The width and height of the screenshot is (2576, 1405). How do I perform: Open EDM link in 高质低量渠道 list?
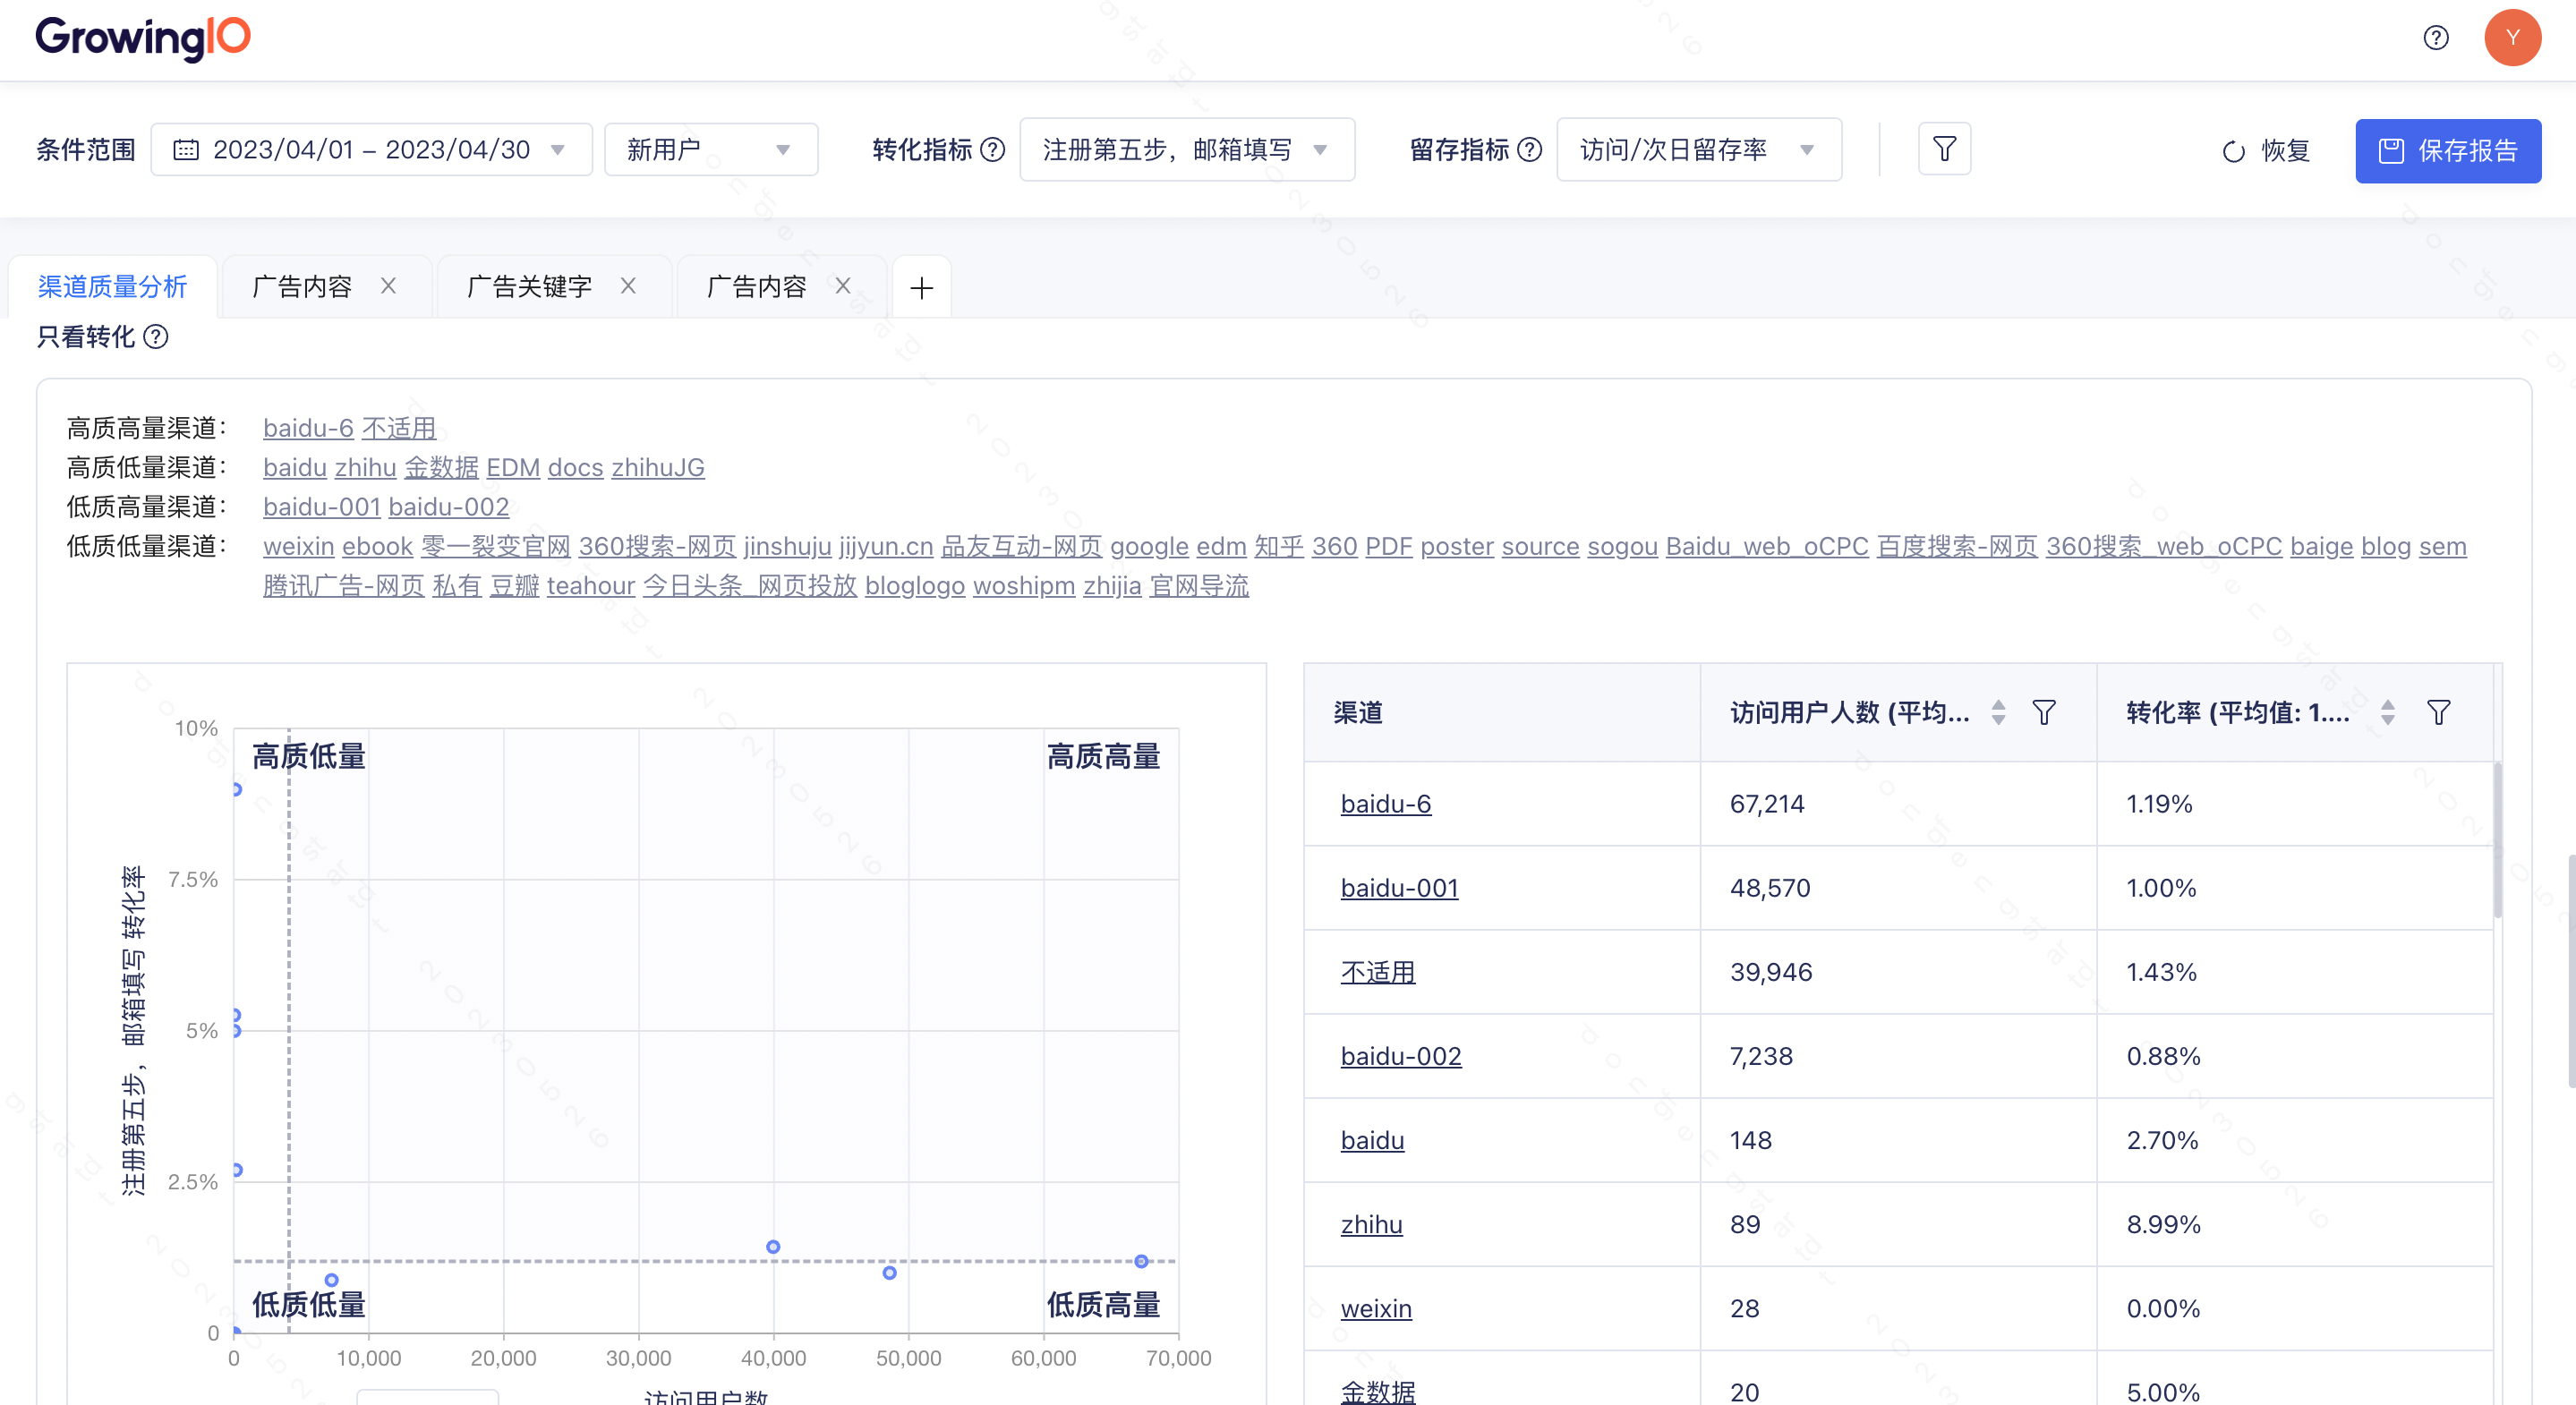point(513,467)
